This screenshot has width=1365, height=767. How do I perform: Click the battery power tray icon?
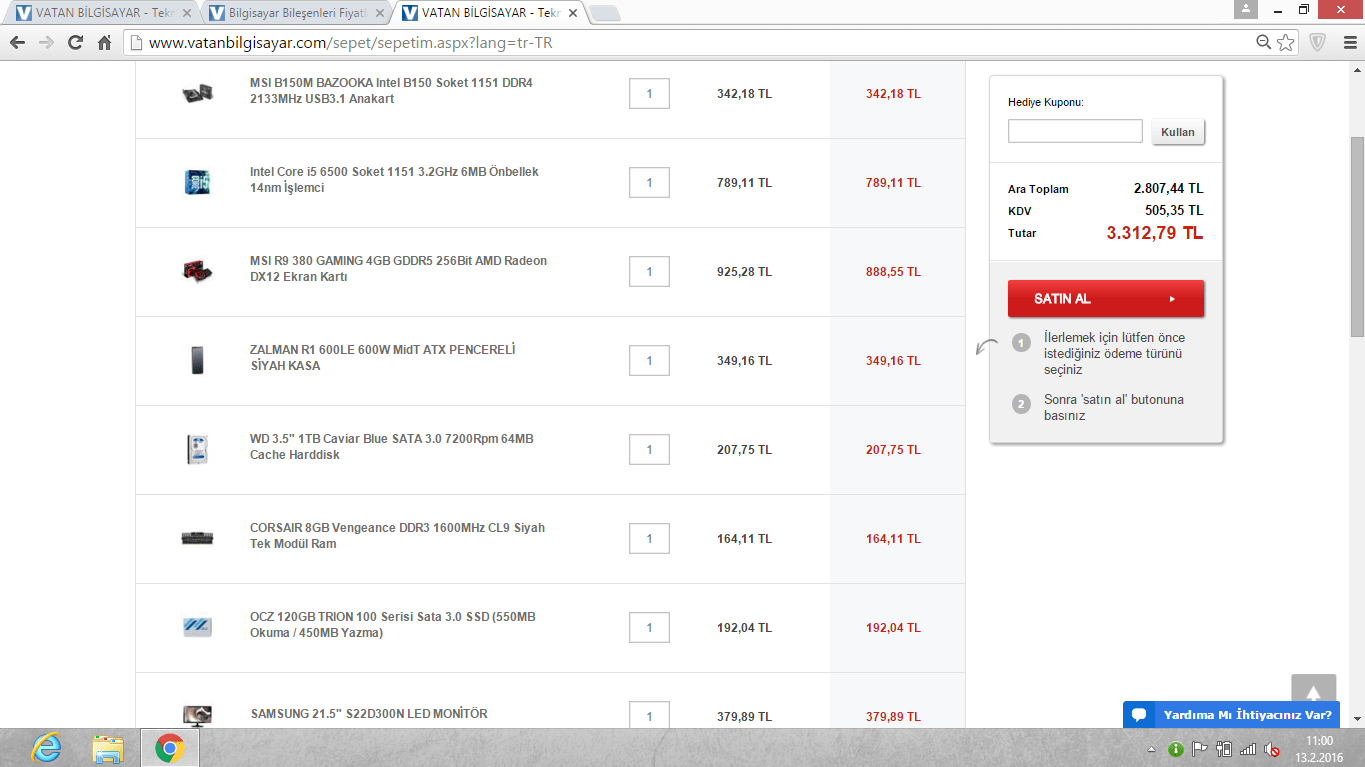[x=1224, y=749]
